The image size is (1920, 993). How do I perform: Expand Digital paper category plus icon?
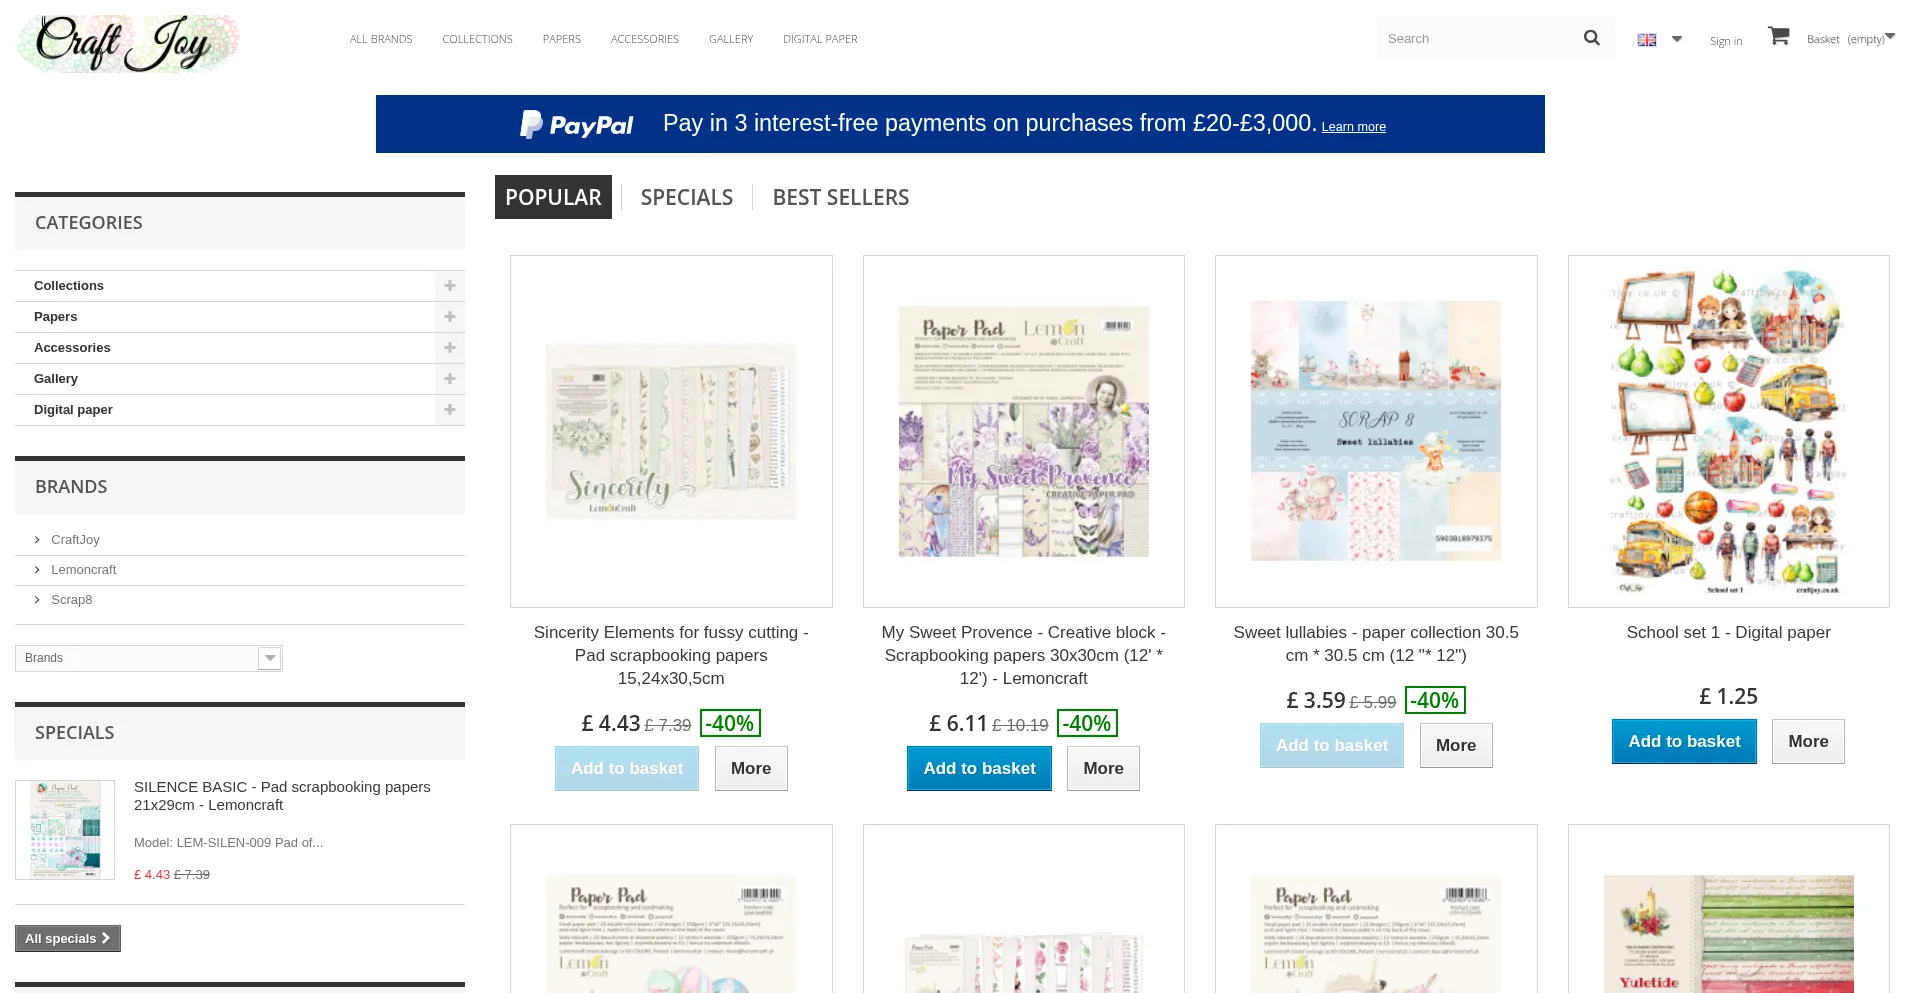point(450,410)
